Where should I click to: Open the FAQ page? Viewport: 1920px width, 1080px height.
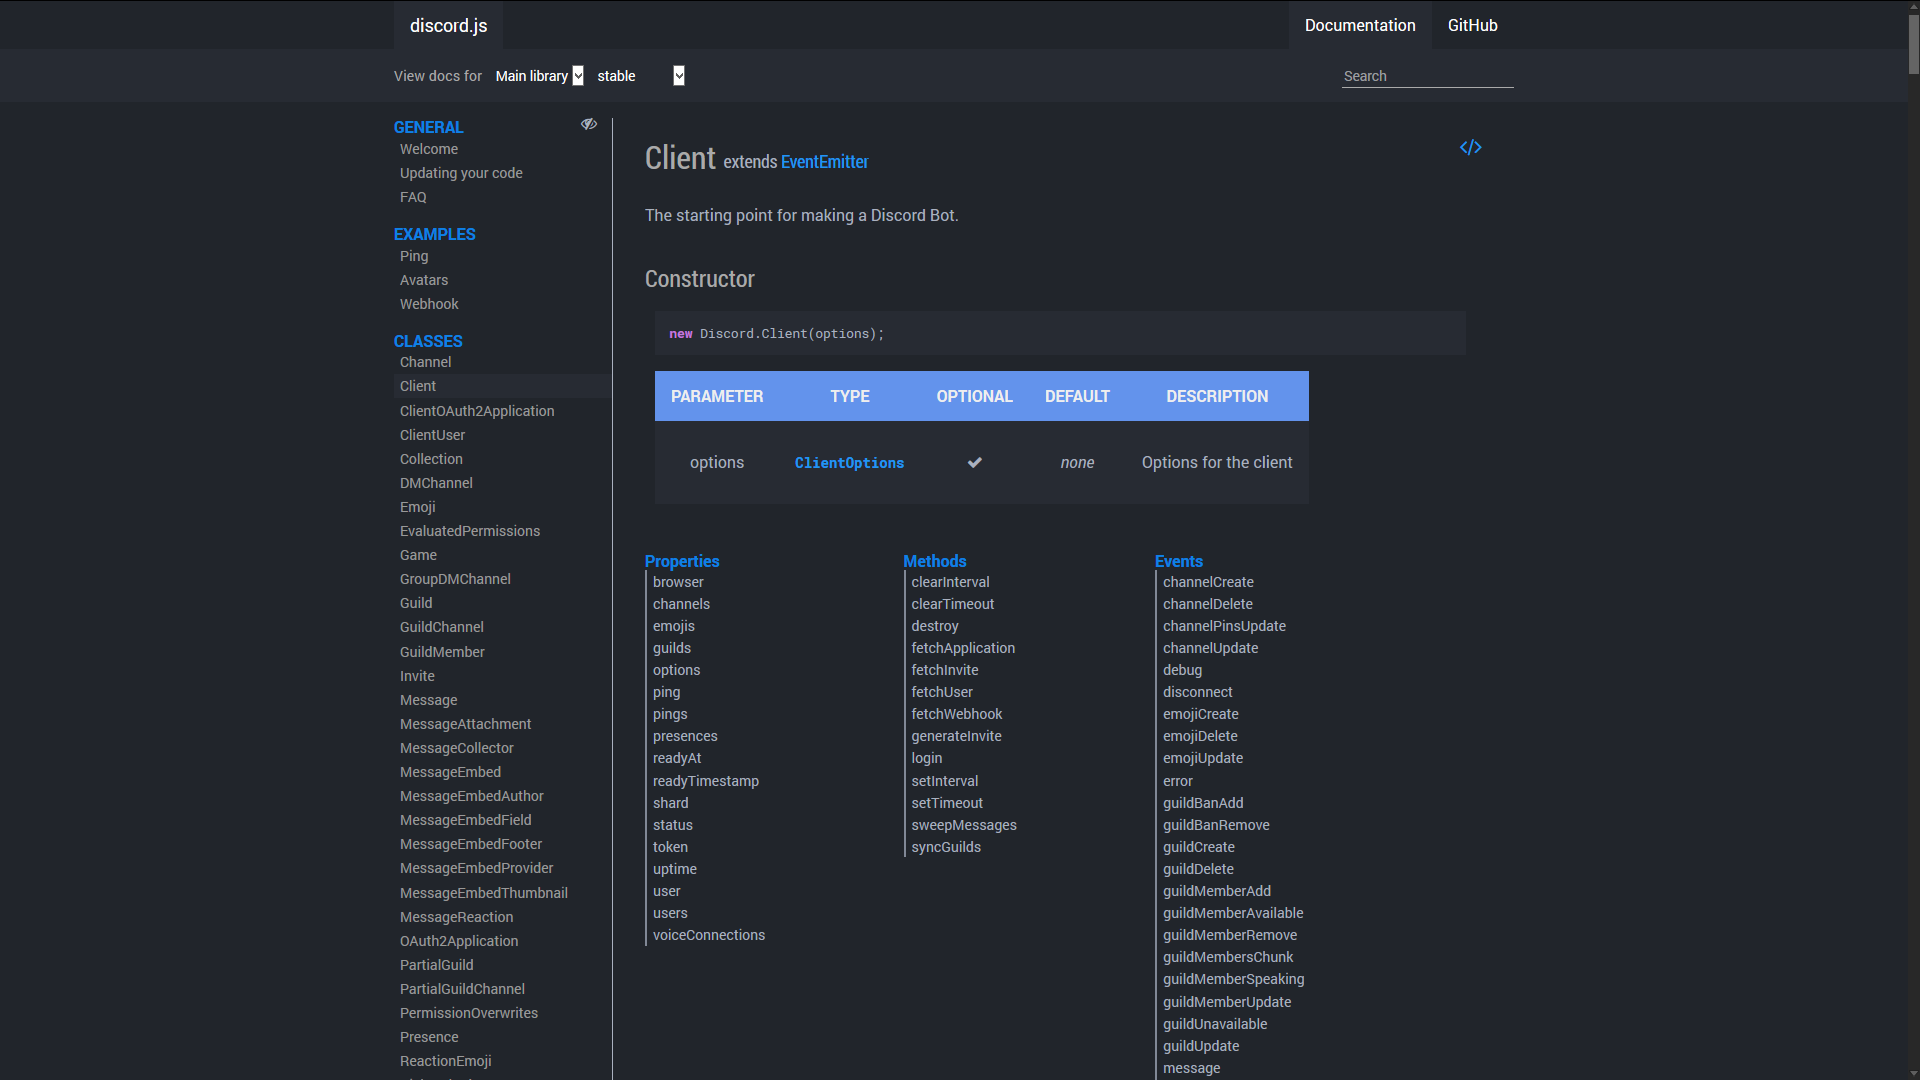[413, 197]
